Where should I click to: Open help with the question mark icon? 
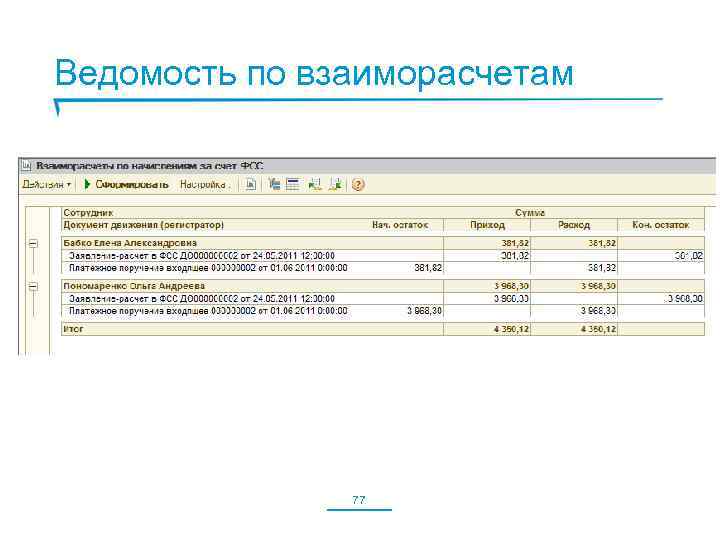coord(358,185)
